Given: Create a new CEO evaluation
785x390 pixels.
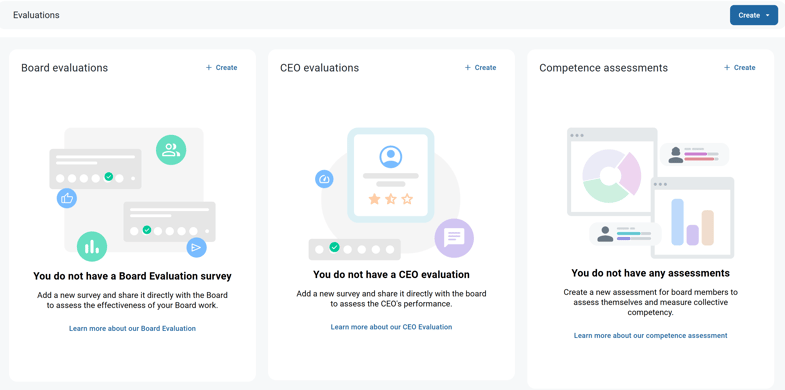Looking at the screenshot, I should click(480, 68).
